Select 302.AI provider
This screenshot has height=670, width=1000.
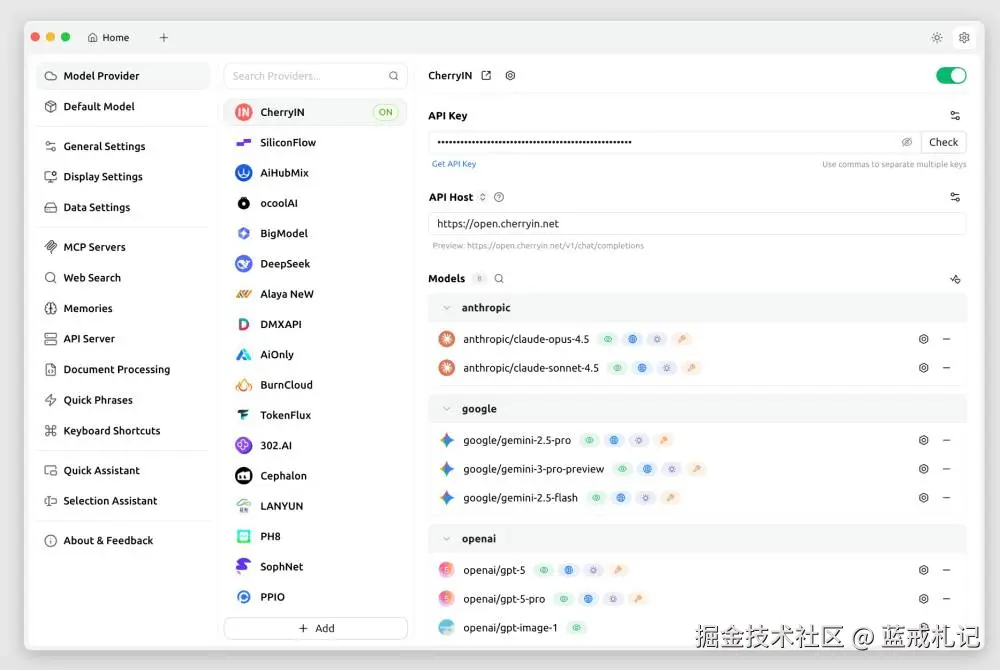click(316, 445)
